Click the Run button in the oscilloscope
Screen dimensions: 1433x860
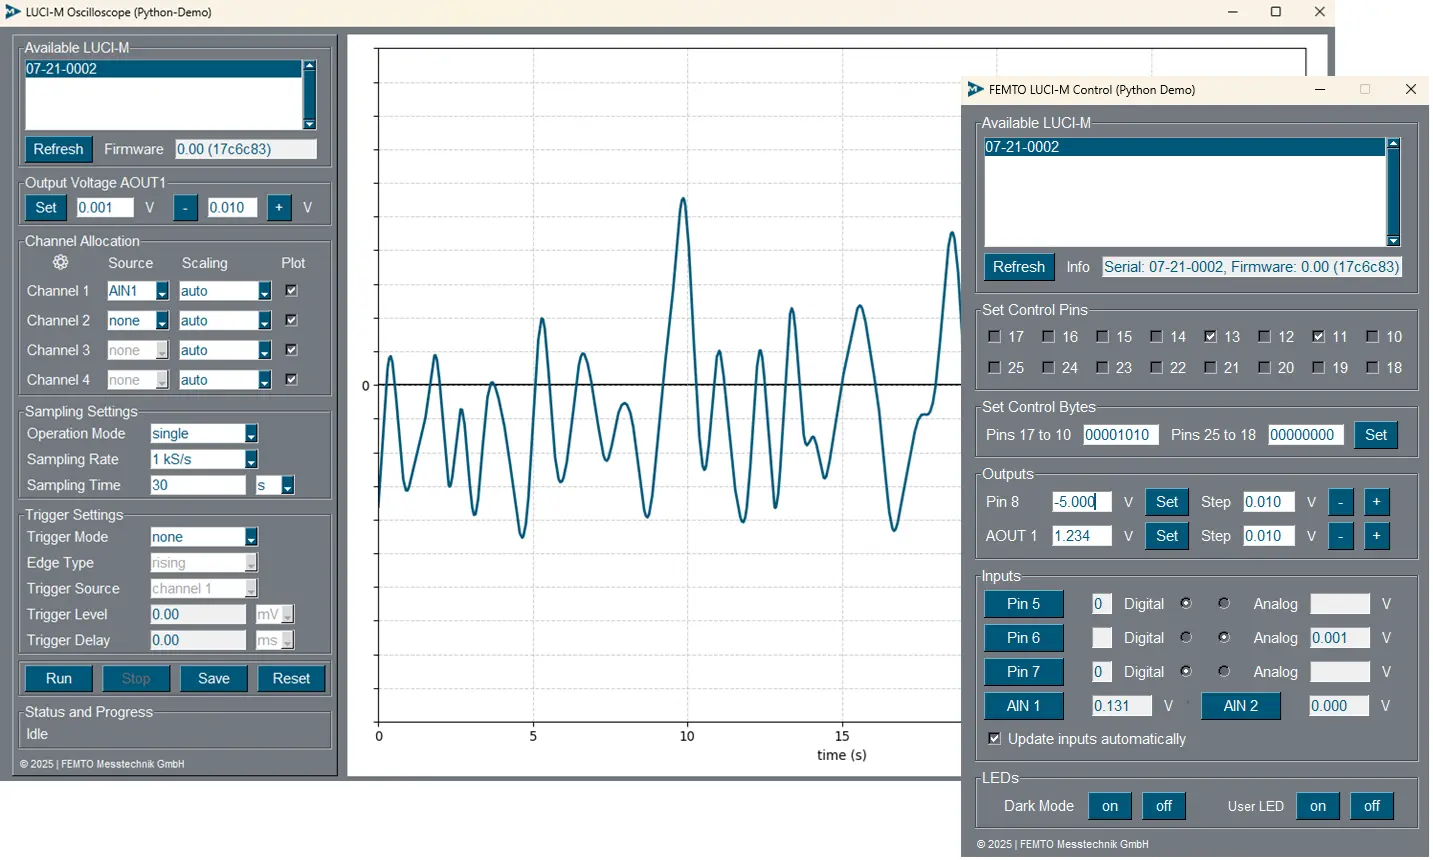pyautogui.click(x=58, y=678)
